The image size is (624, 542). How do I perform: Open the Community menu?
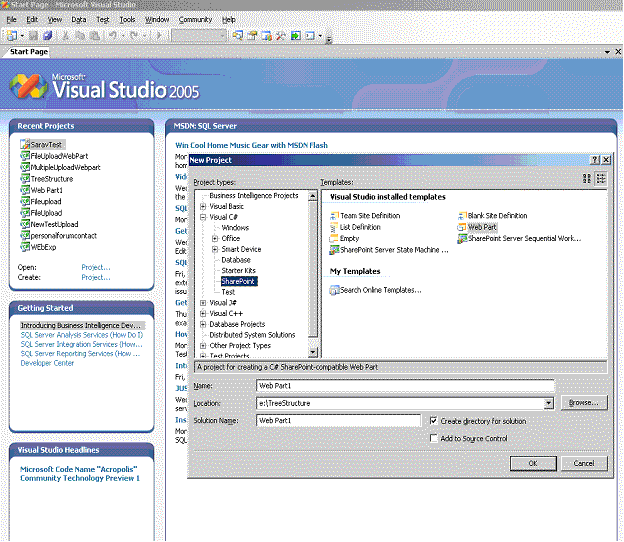195,19
